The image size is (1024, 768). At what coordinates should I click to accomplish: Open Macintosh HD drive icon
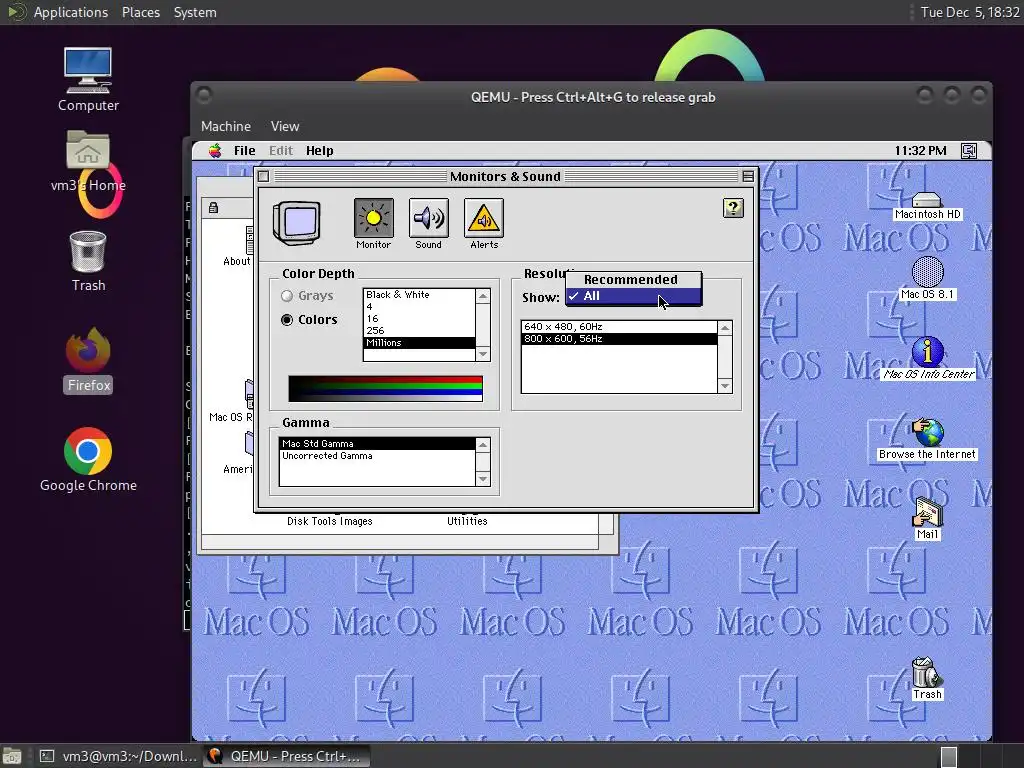927,205
